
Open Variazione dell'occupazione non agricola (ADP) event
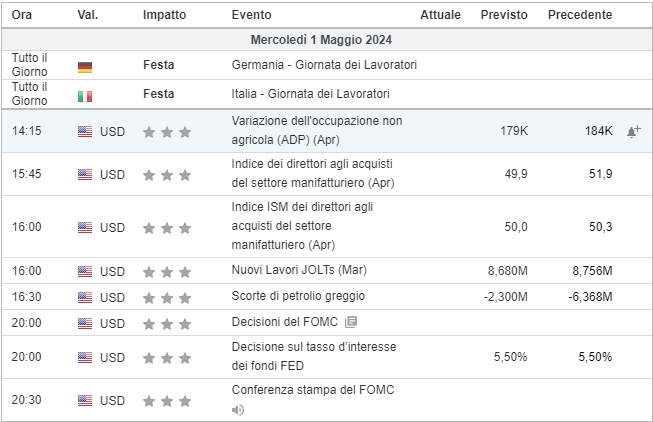[x=317, y=130]
